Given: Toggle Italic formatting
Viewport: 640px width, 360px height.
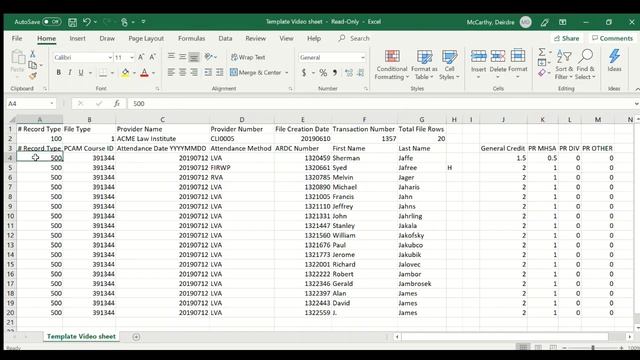Looking at the screenshot, I should pyautogui.click(x=70, y=73).
